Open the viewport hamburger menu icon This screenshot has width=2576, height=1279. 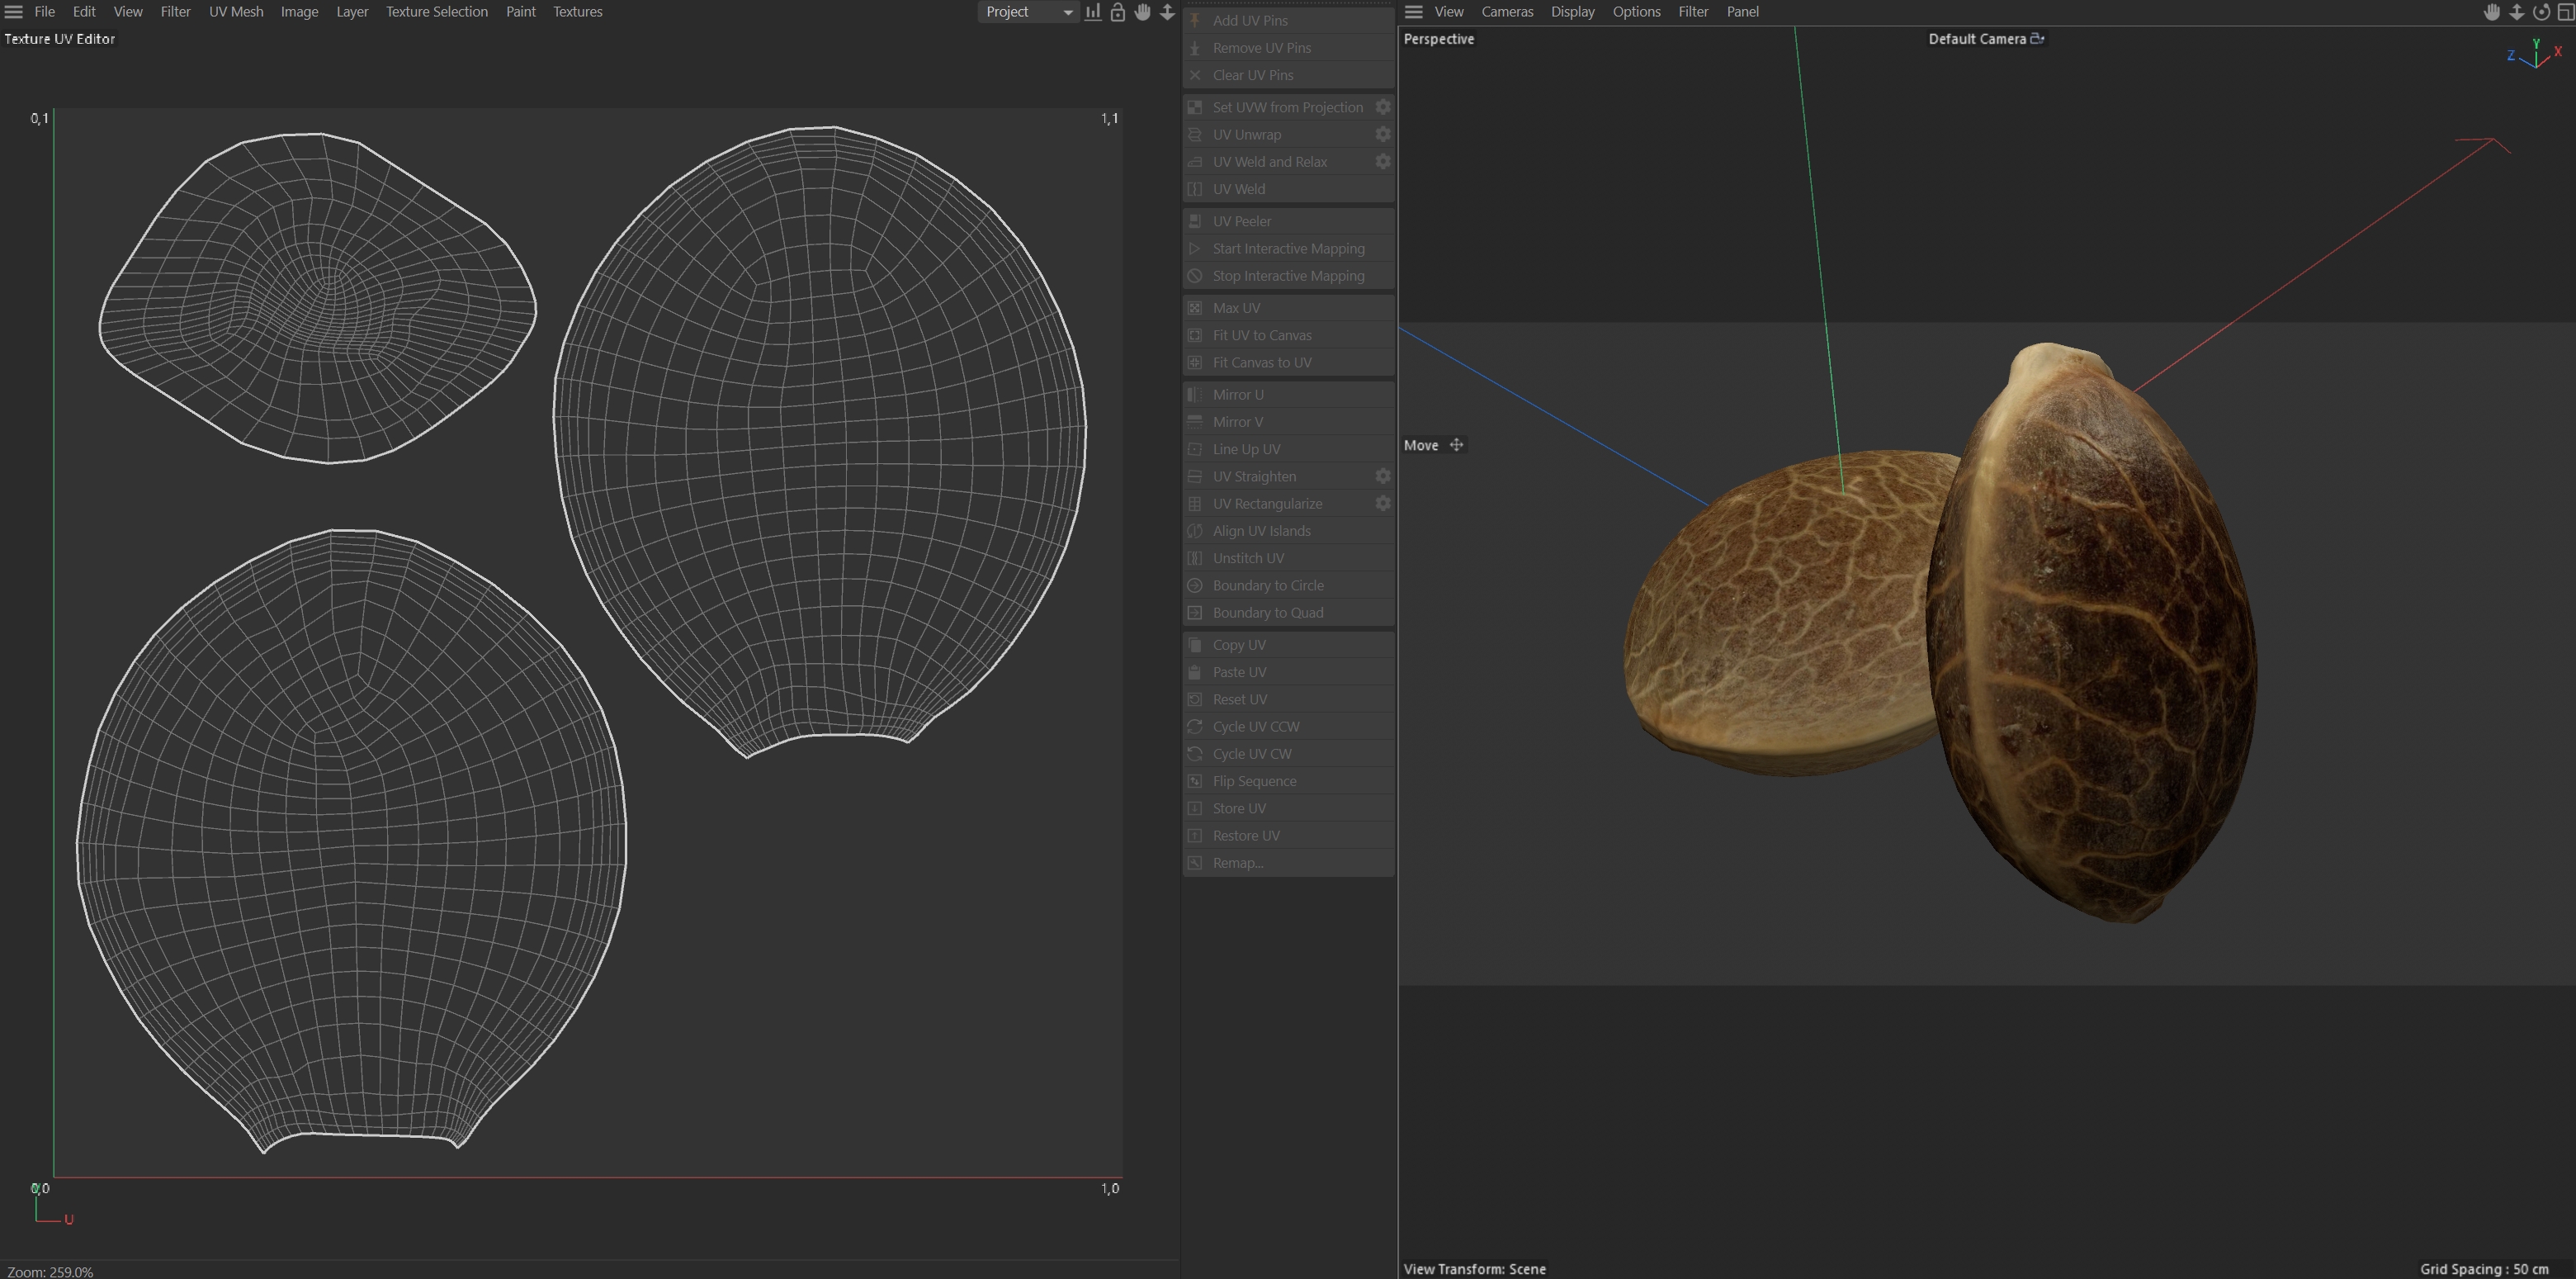tap(1413, 12)
